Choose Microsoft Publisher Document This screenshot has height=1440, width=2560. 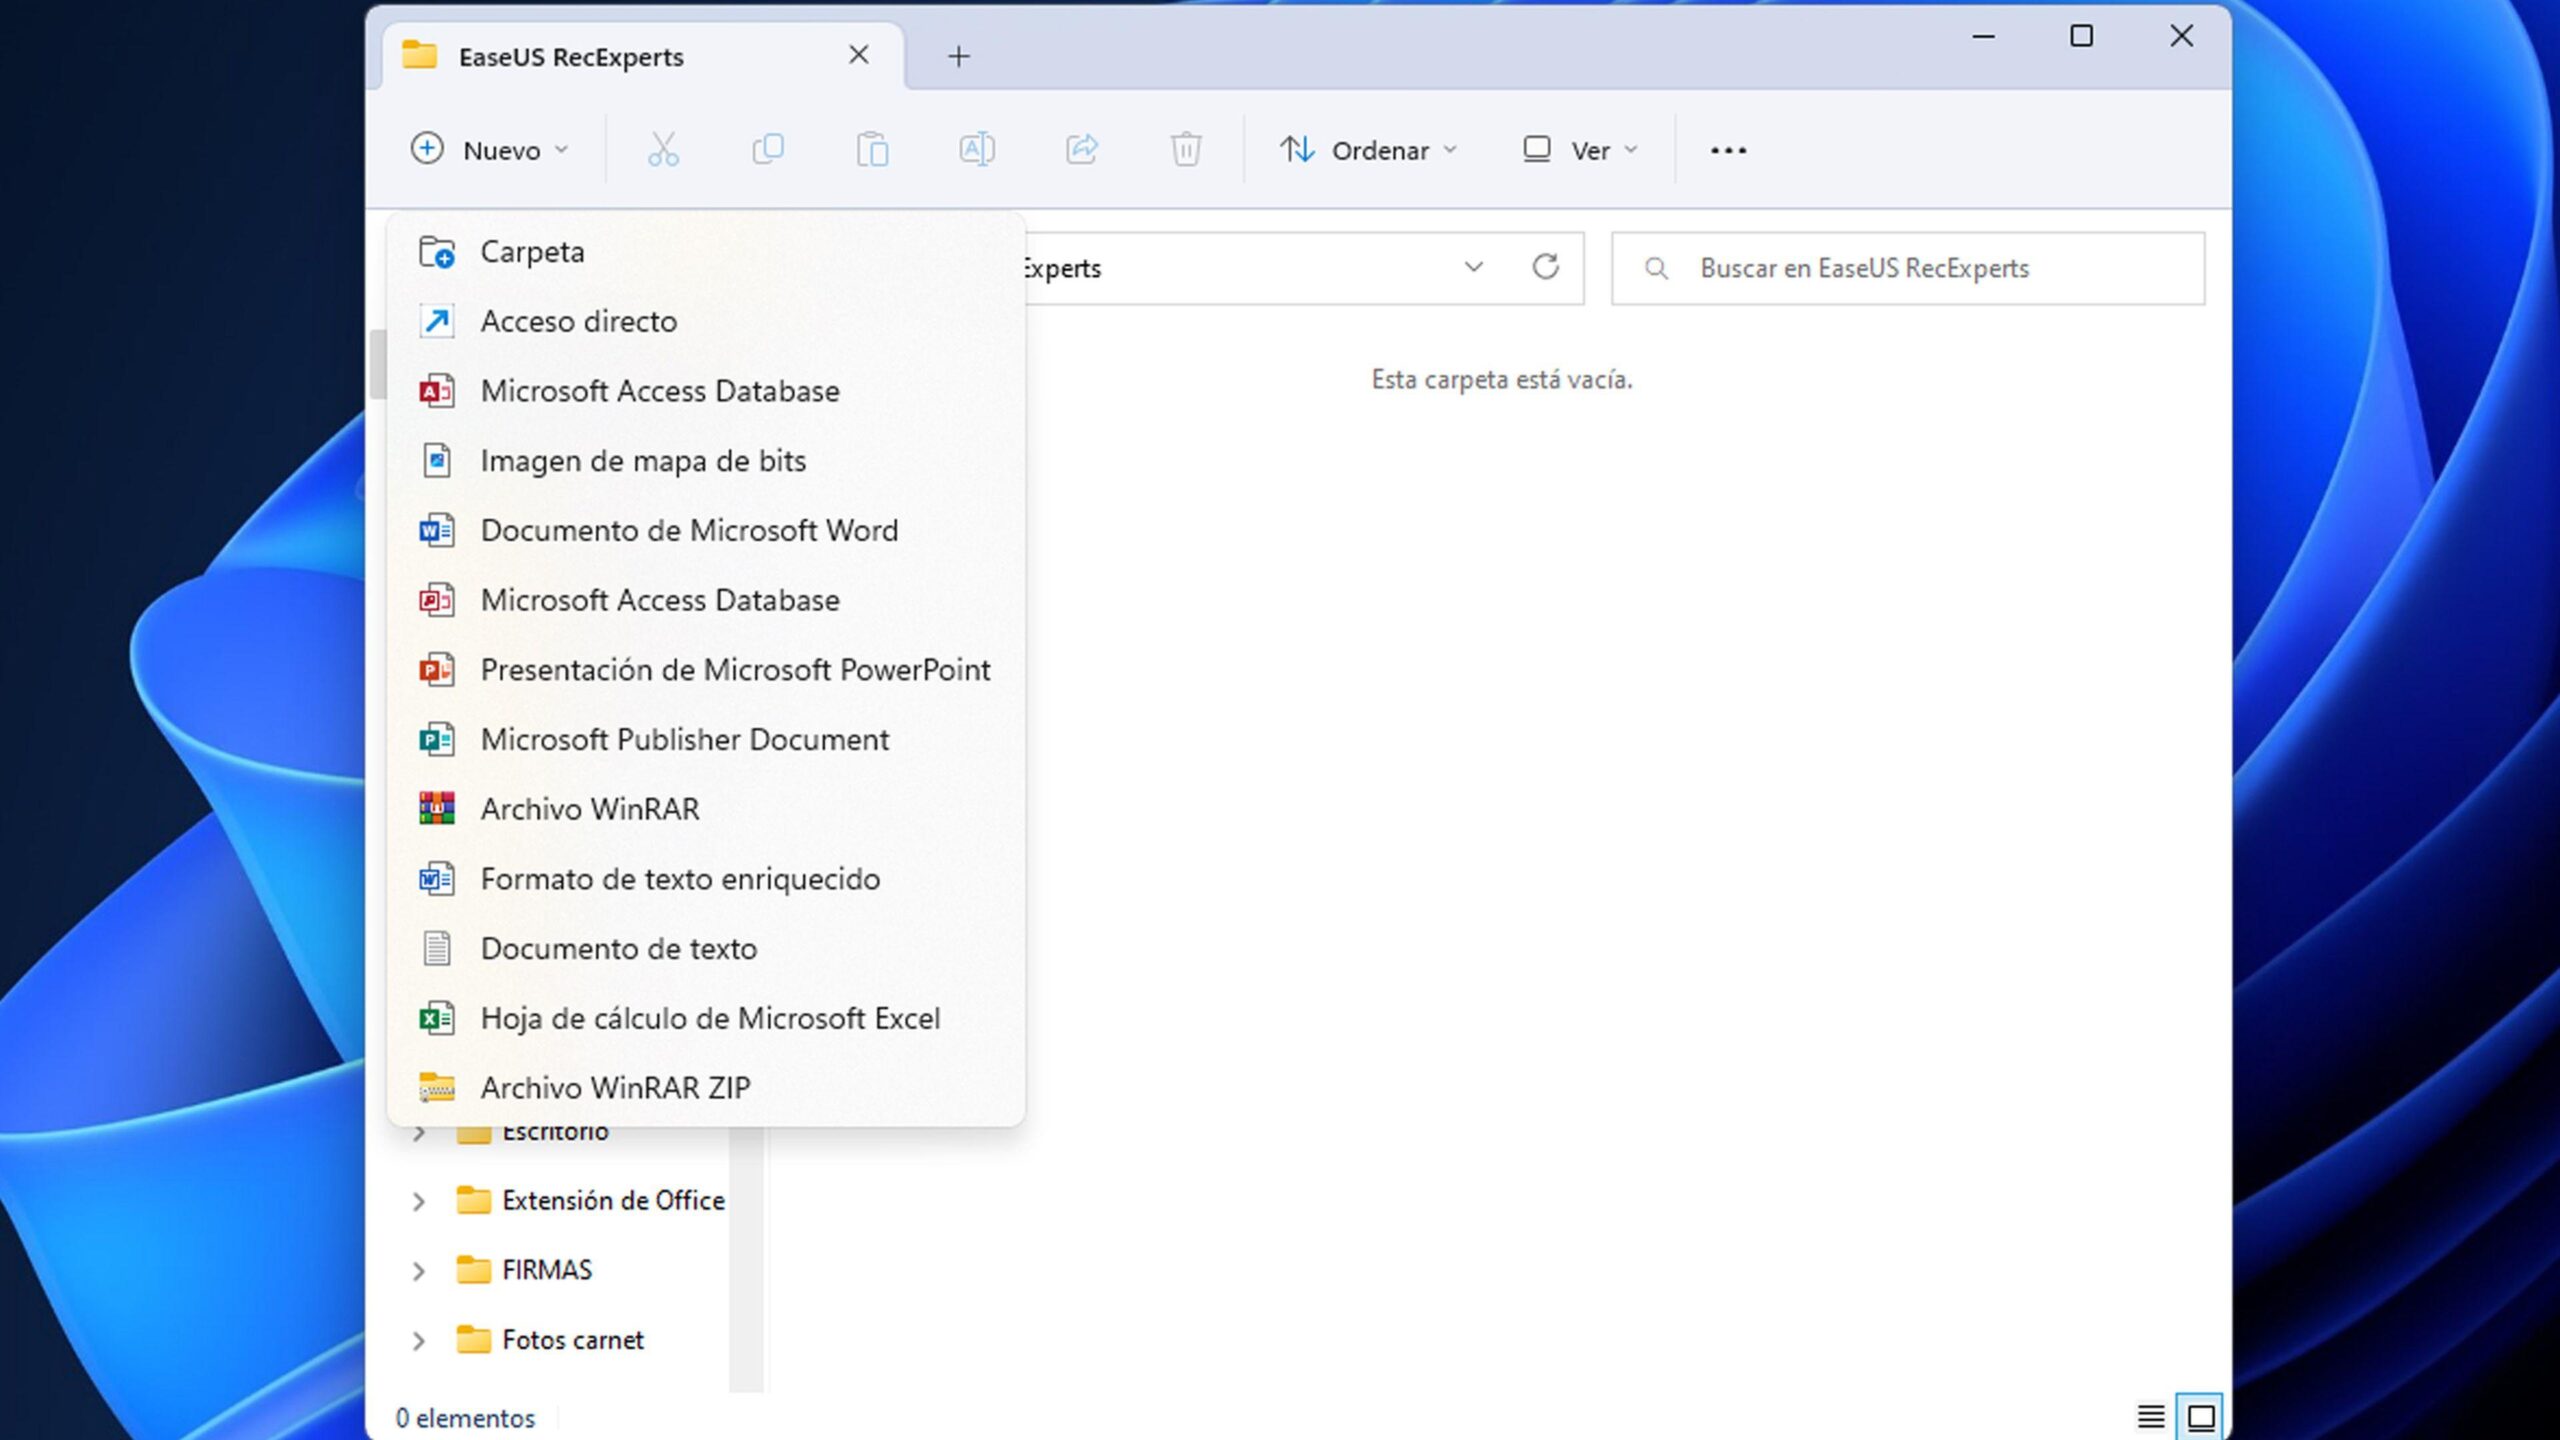[706, 739]
